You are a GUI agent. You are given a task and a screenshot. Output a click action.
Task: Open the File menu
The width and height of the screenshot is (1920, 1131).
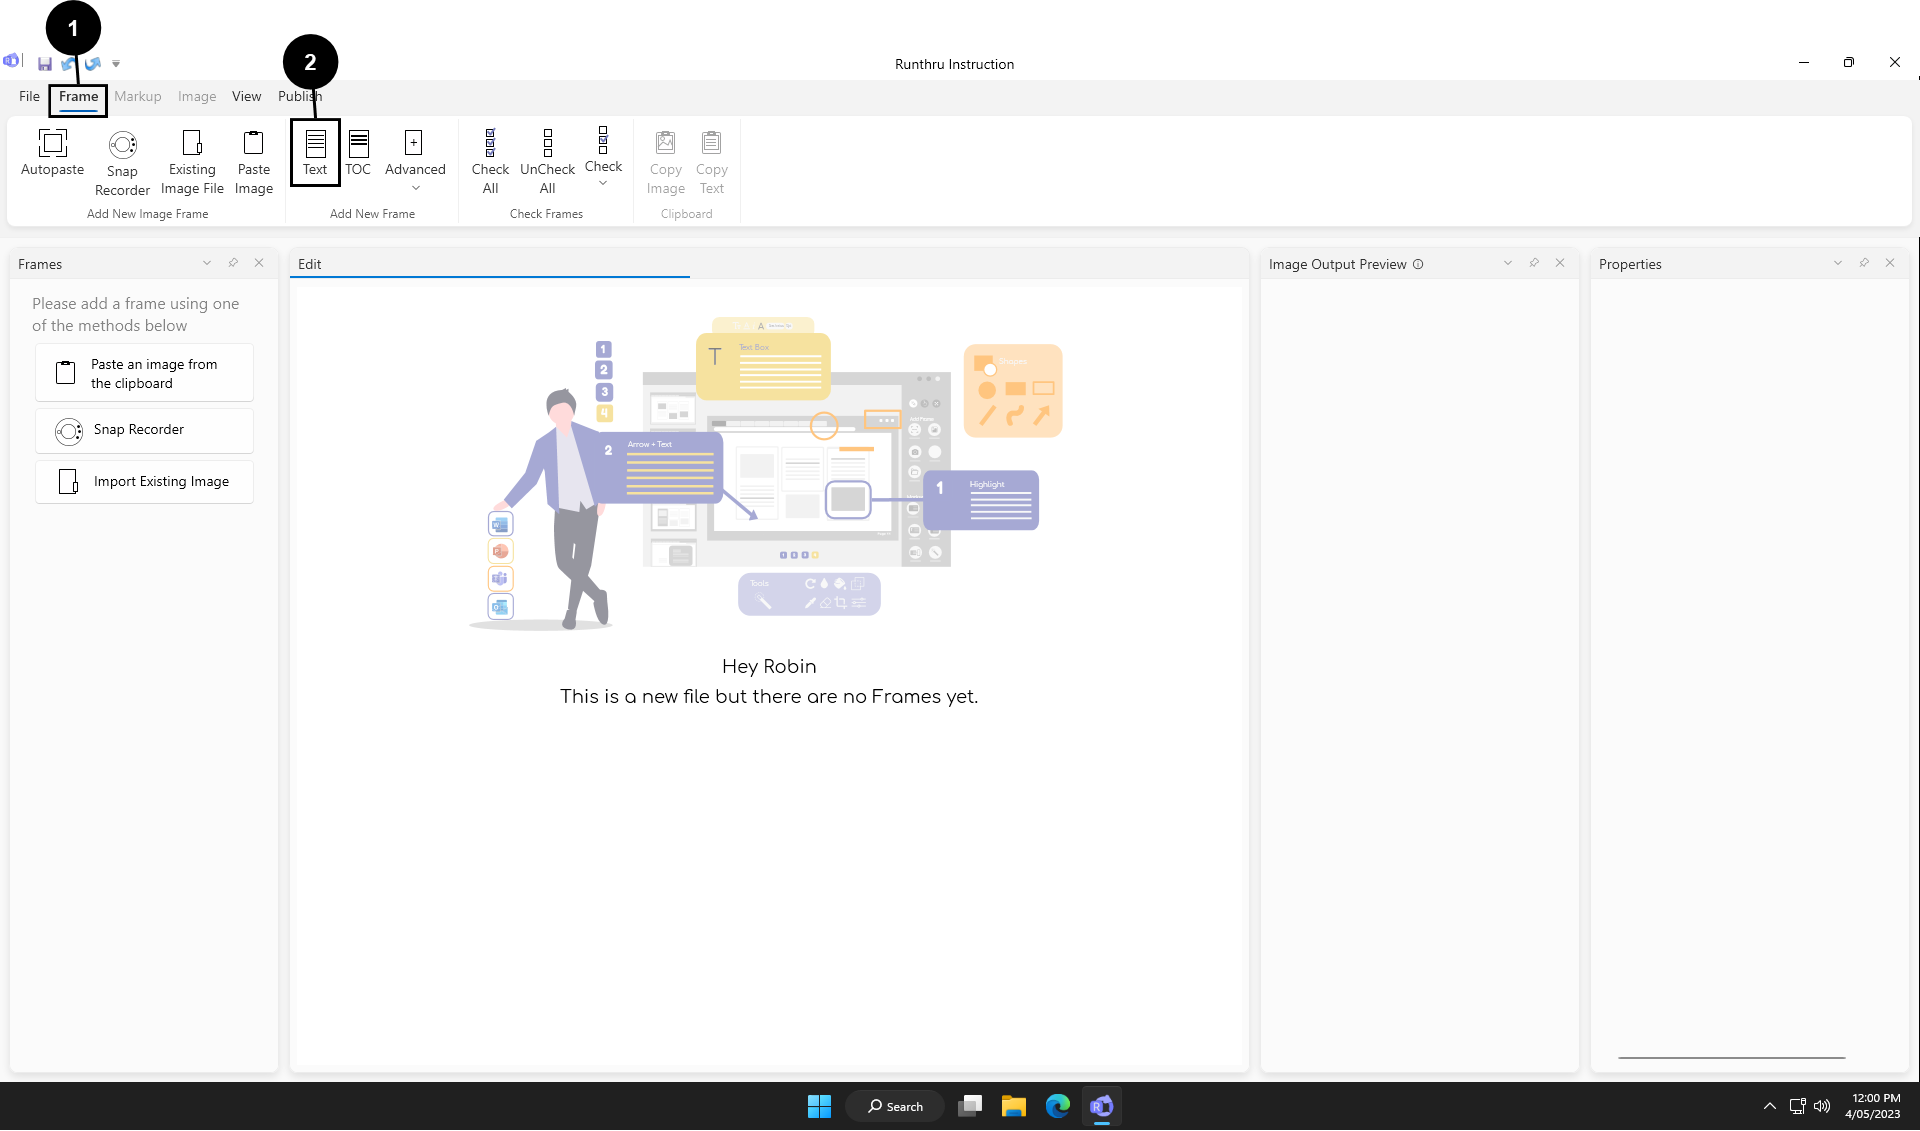click(x=29, y=97)
